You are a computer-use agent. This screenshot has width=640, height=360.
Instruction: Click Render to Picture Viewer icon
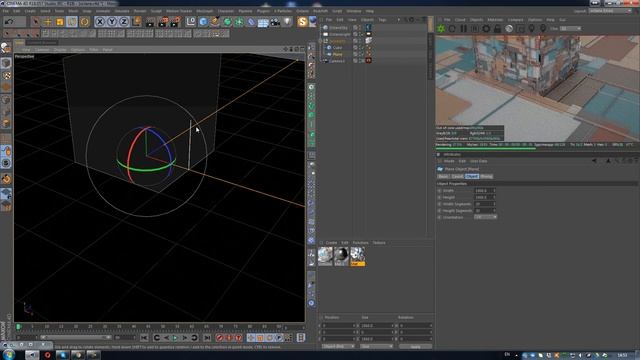(163, 21)
